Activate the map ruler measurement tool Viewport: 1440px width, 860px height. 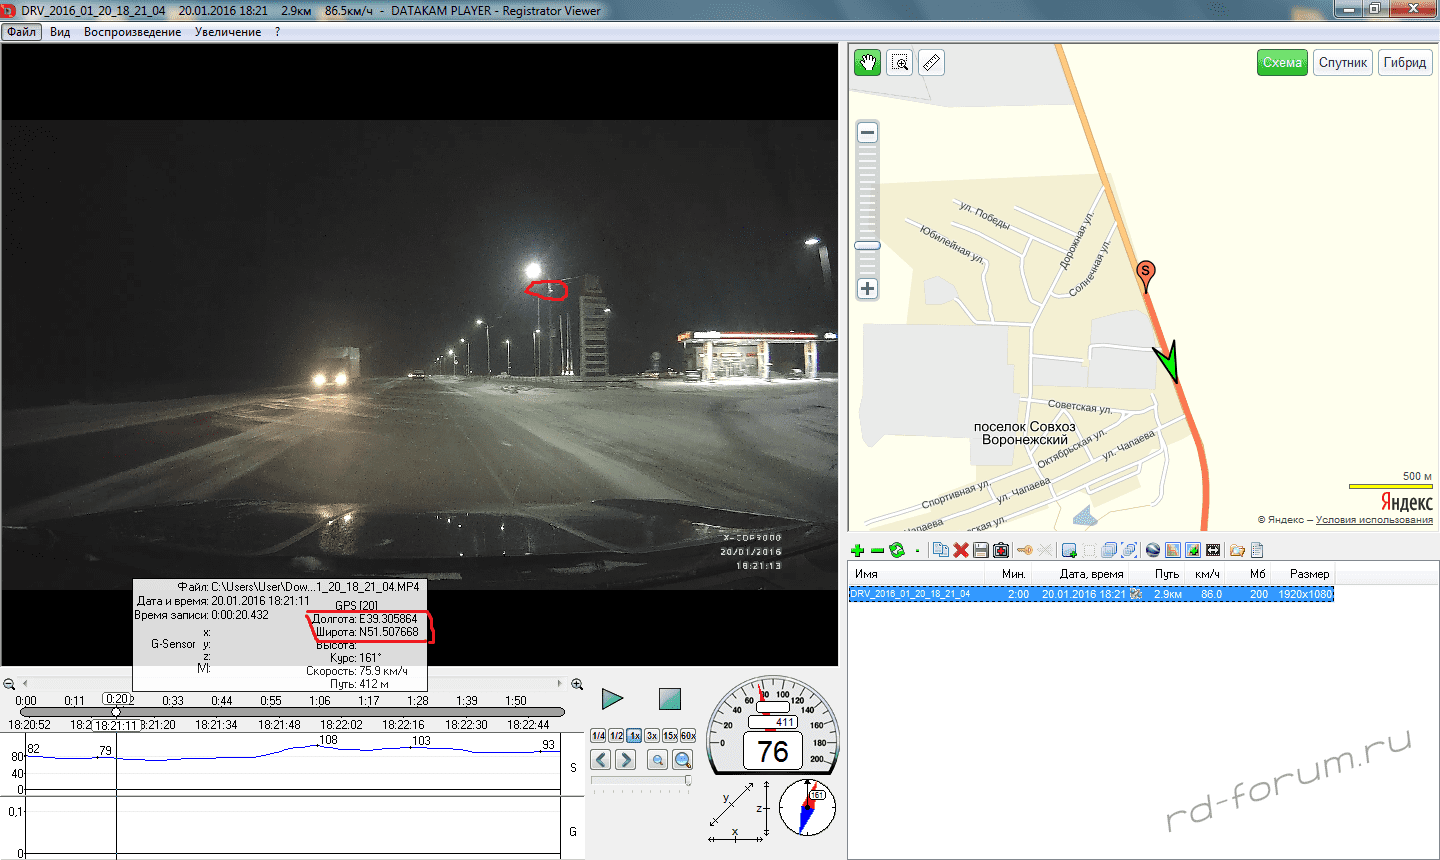click(931, 63)
